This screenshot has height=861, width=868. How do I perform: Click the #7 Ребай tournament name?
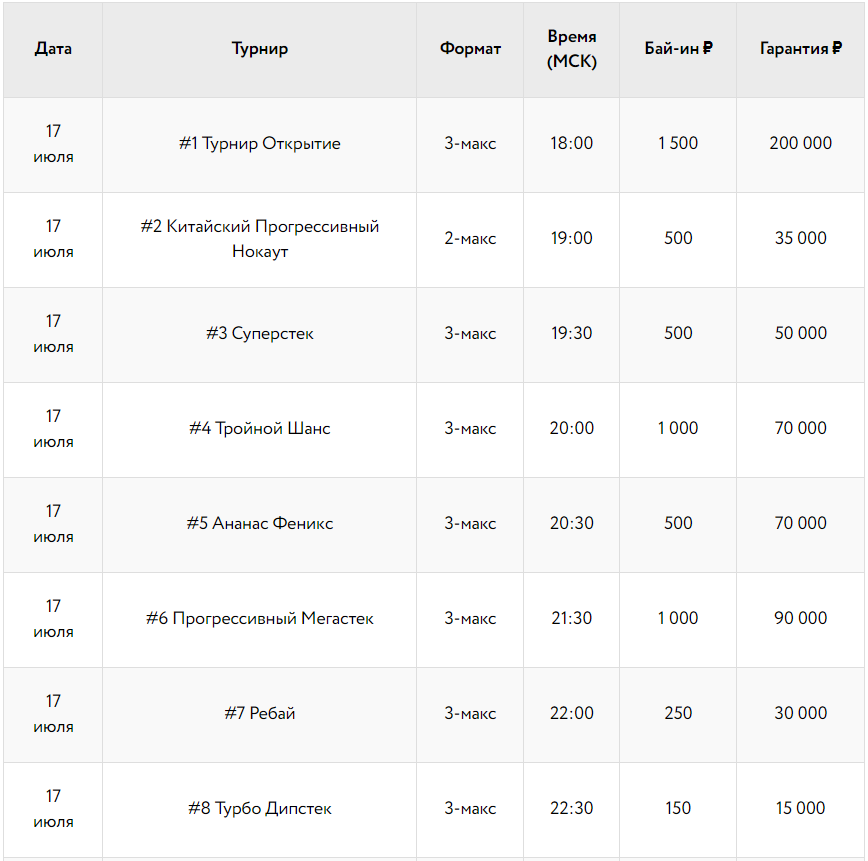click(x=260, y=714)
